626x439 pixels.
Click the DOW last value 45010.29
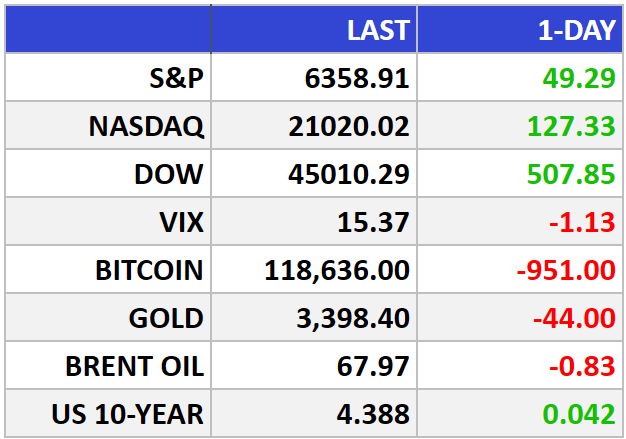tap(349, 174)
